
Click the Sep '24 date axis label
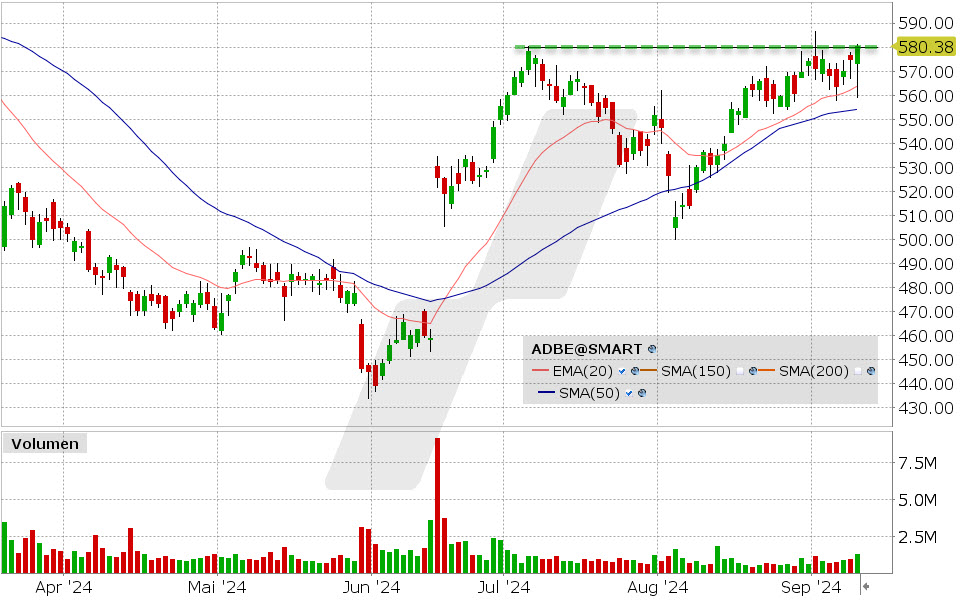[x=811, y=588]
